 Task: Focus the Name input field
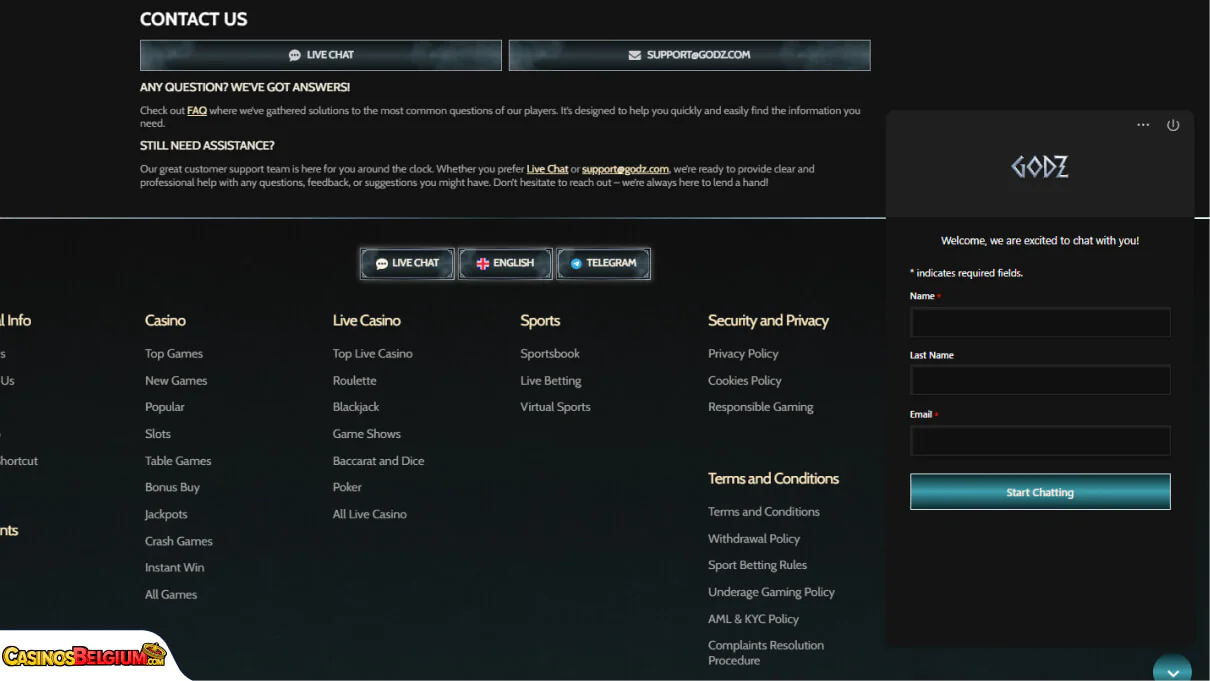[1040, 322]
